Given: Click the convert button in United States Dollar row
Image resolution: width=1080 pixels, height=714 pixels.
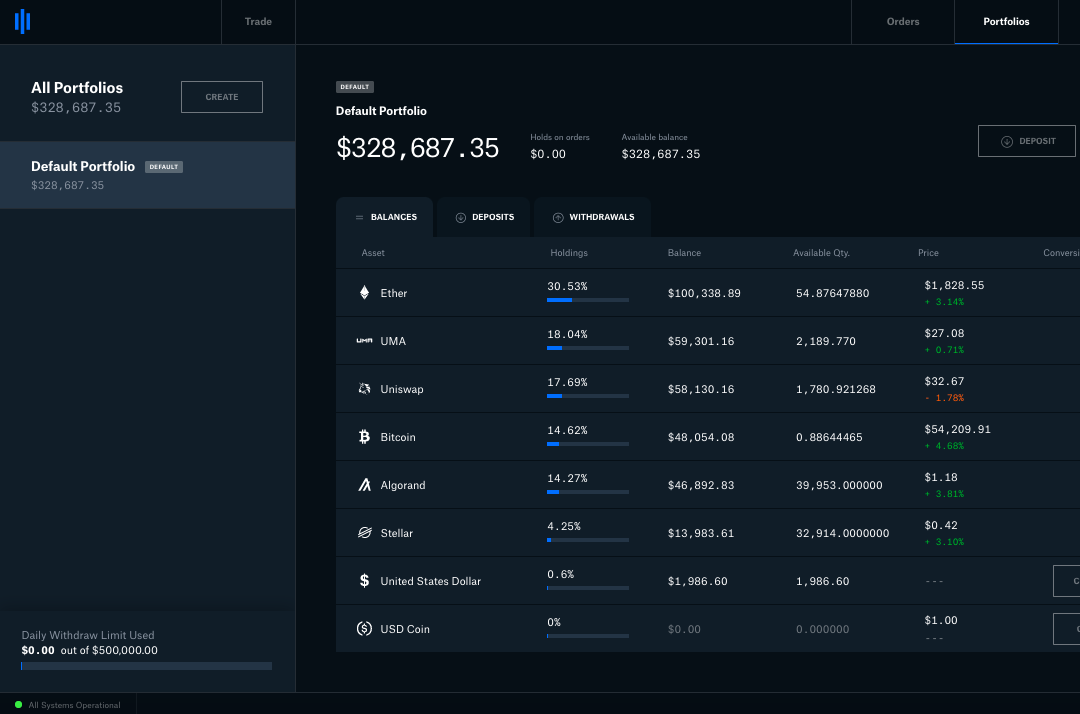Looking at the screenshot, I should [x=1066, y=580].
